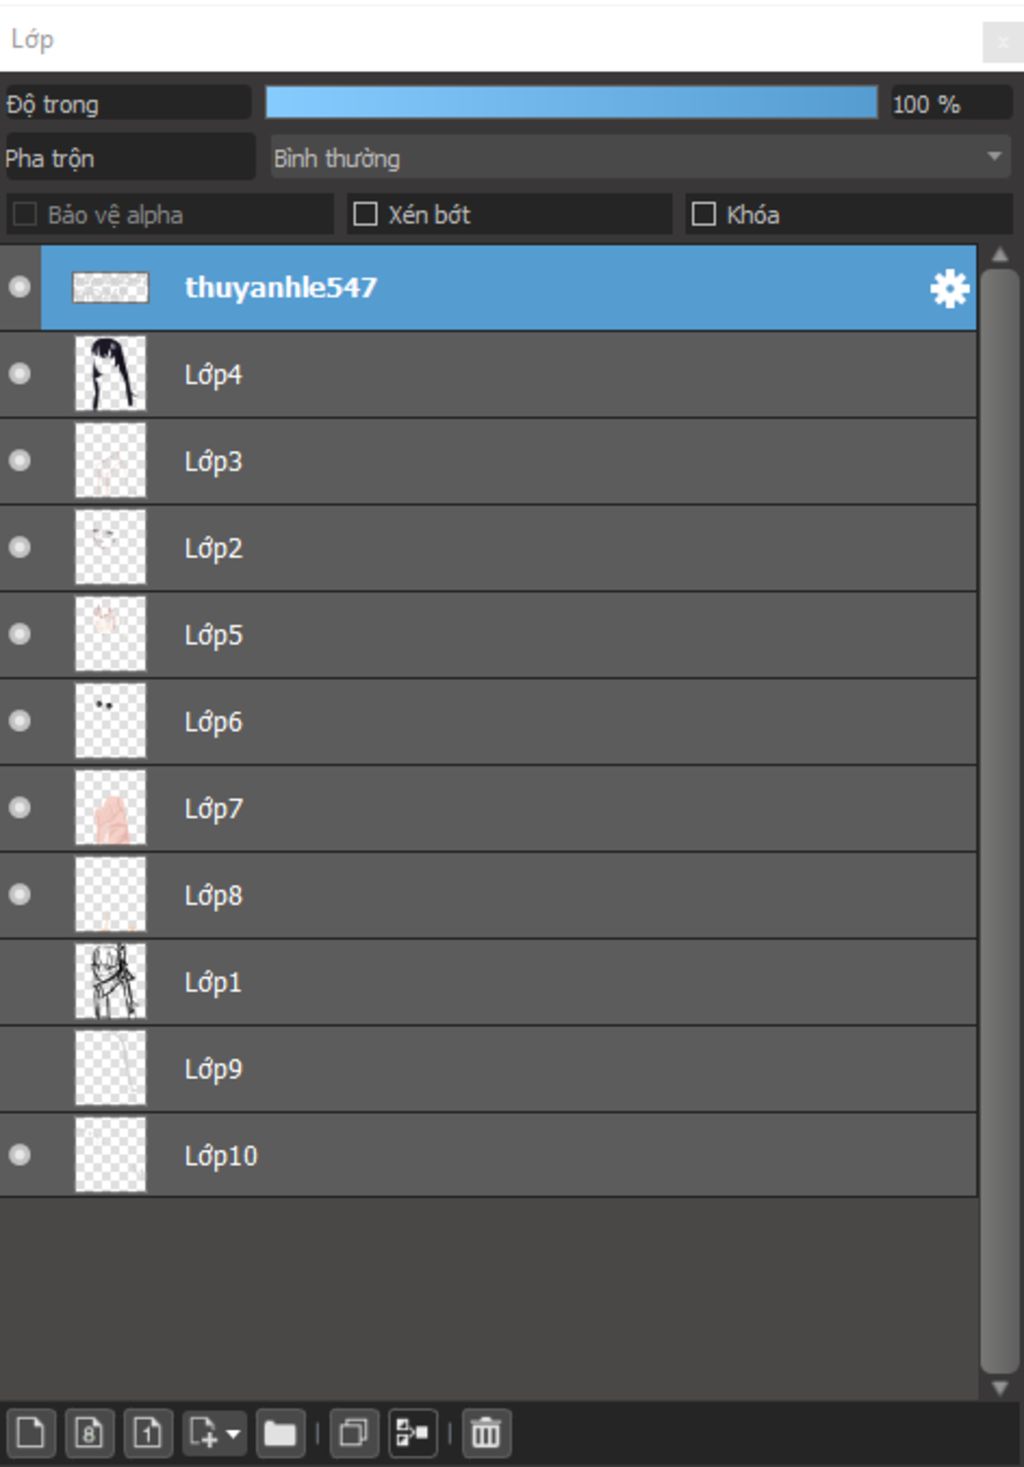Add a new color layer

(30, 1433)
